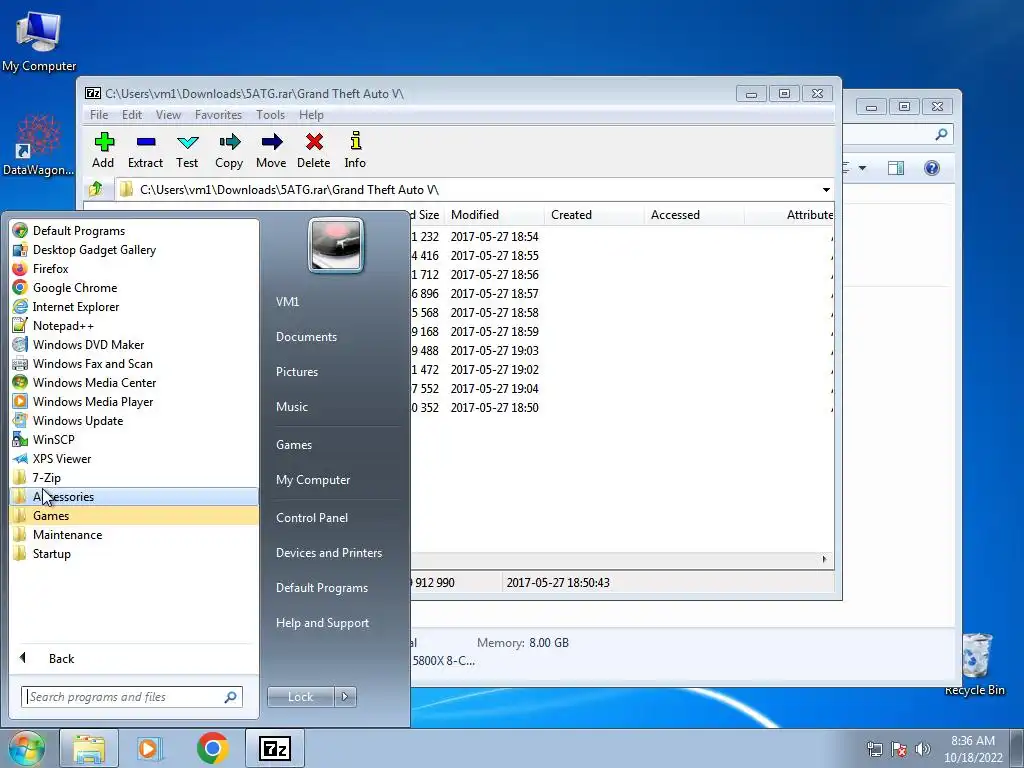Open the view options dropdown in Explorer window

click(862, 168)
